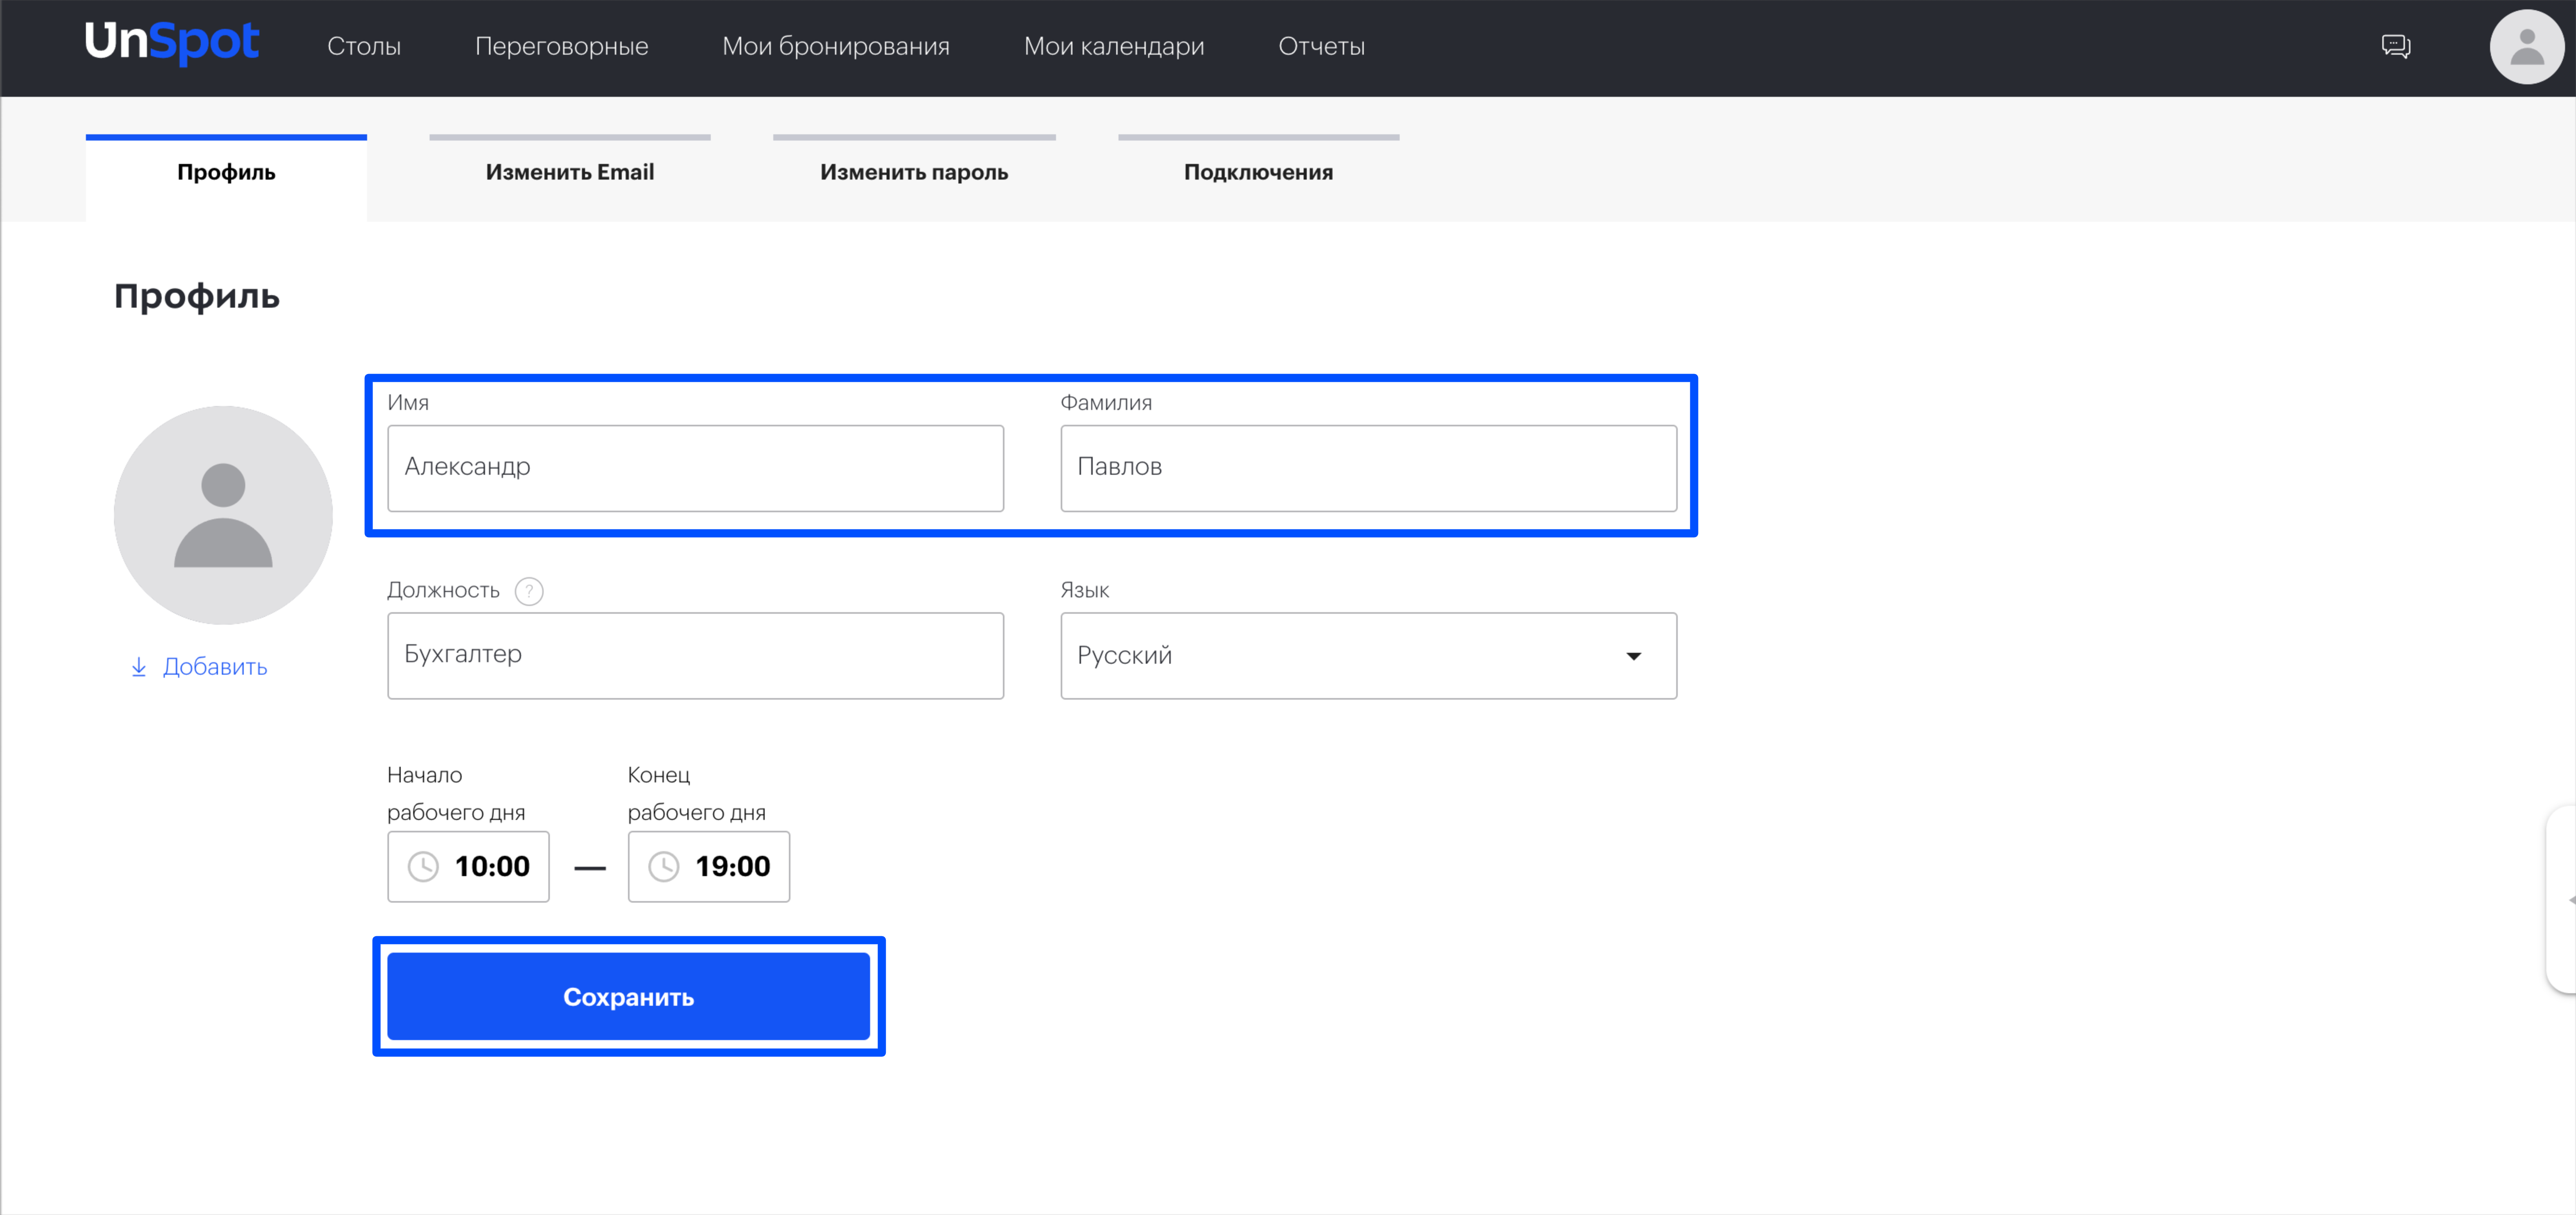Click the Должность help question icon
The height and width of the screenshot is (1215, 2576).
point(529,591)
